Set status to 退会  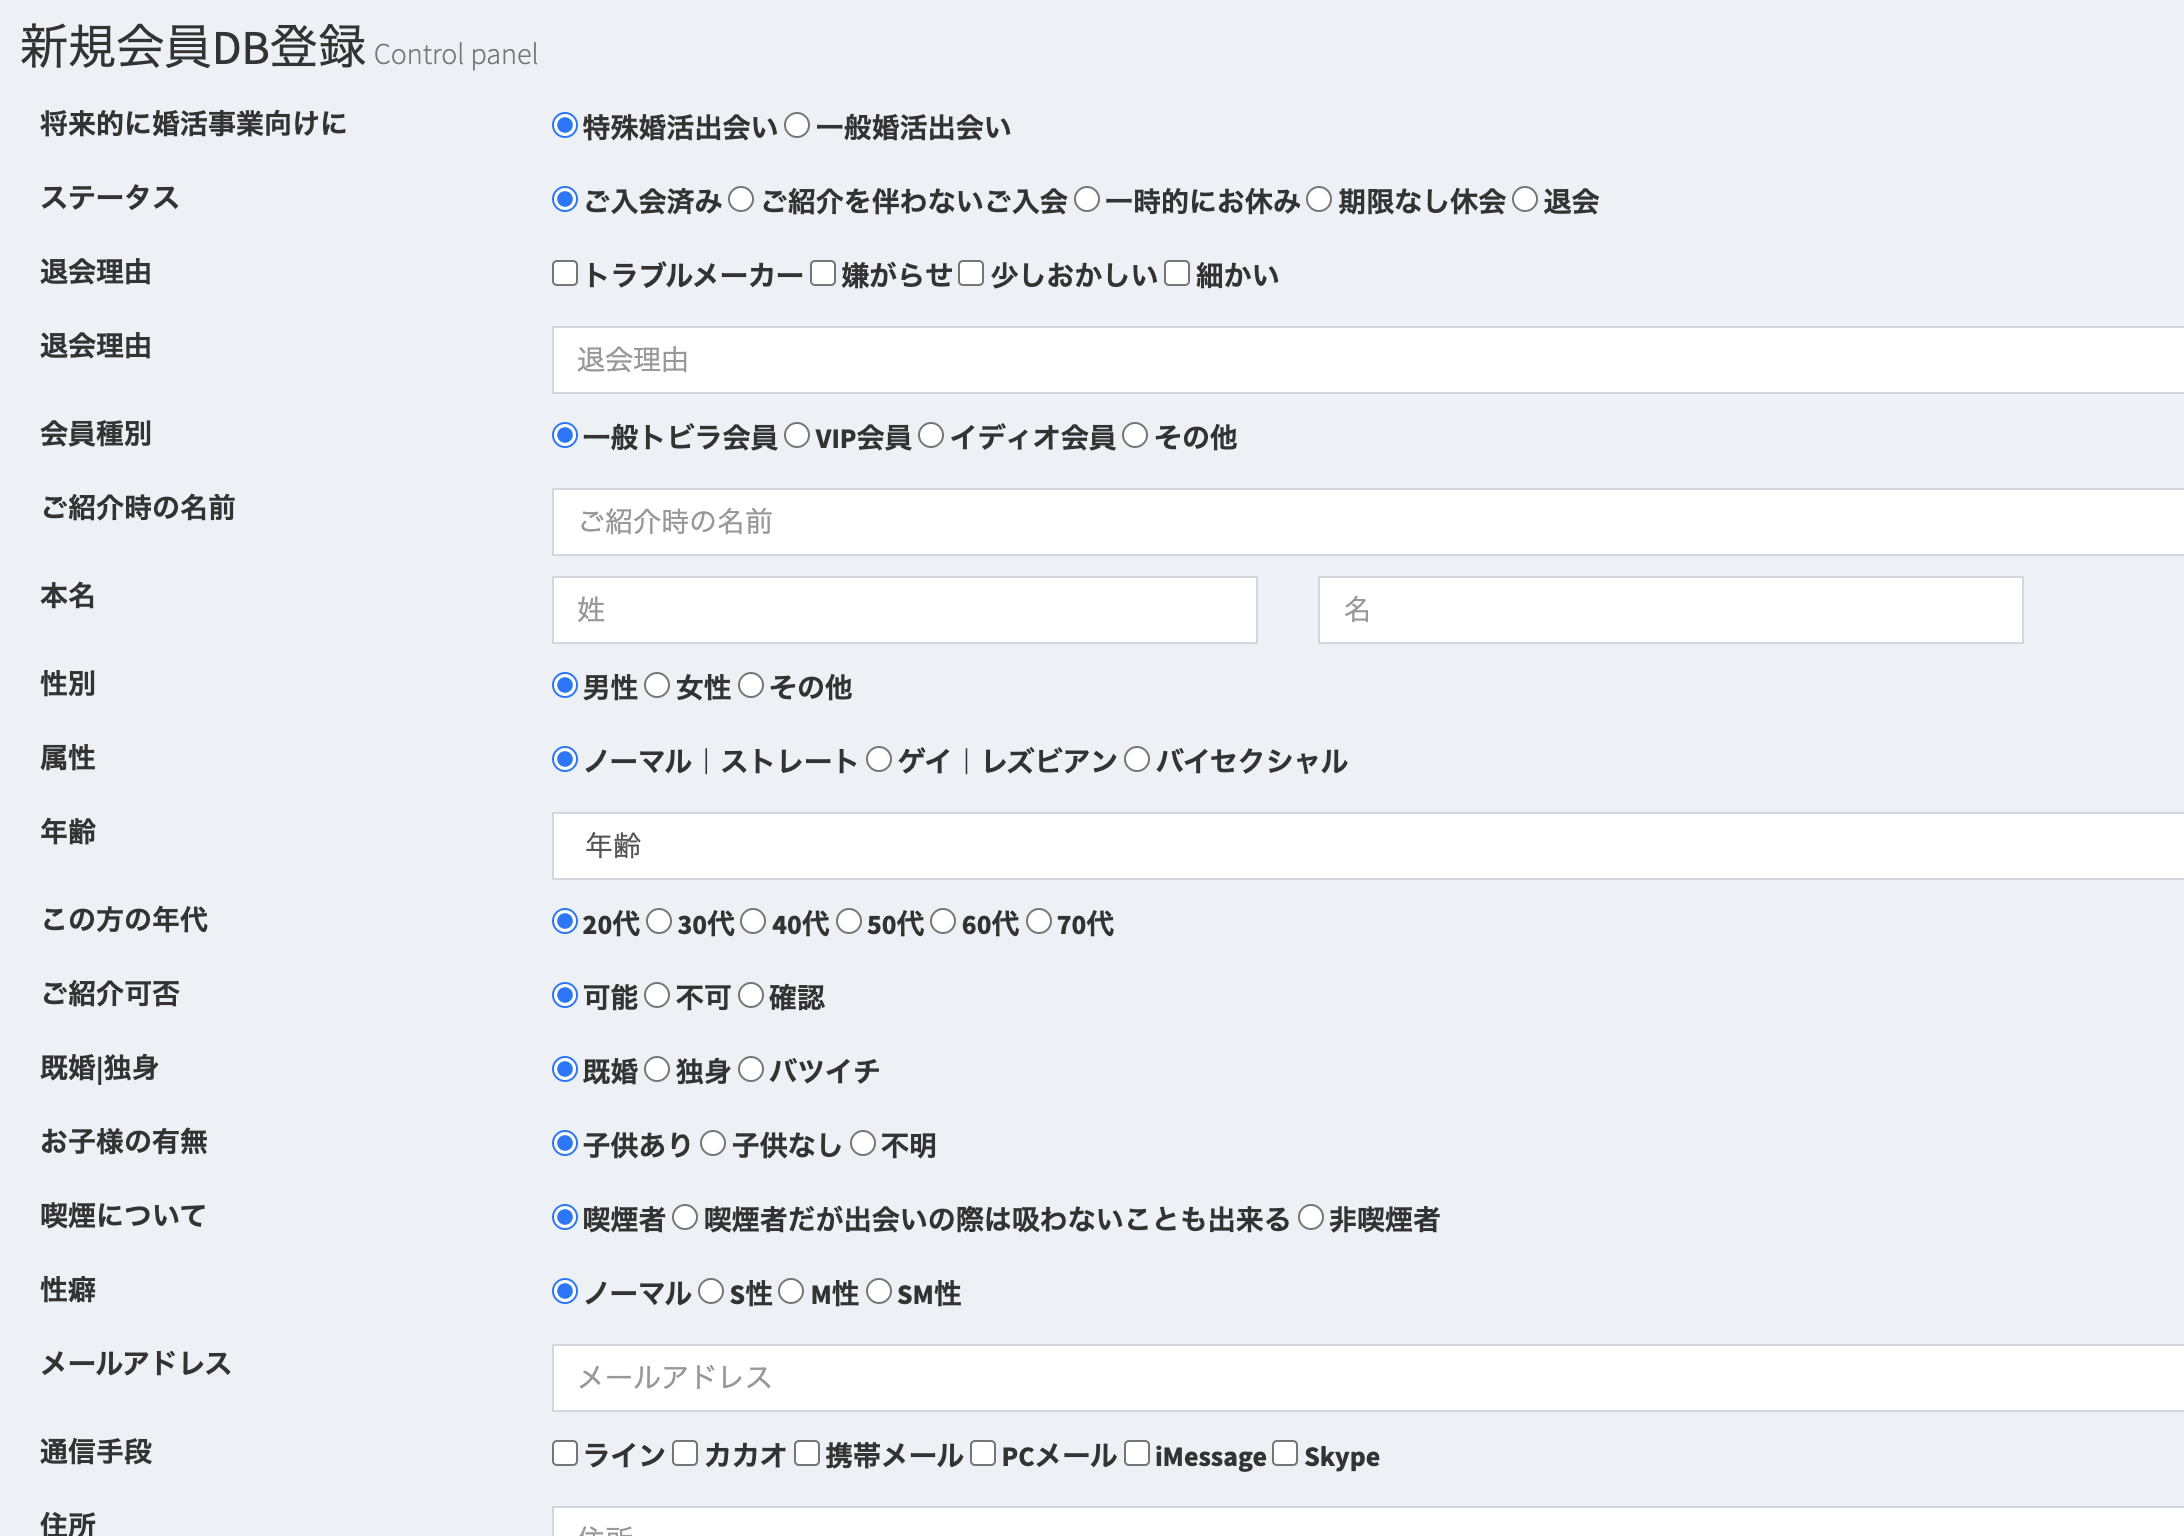point(1525,199)
